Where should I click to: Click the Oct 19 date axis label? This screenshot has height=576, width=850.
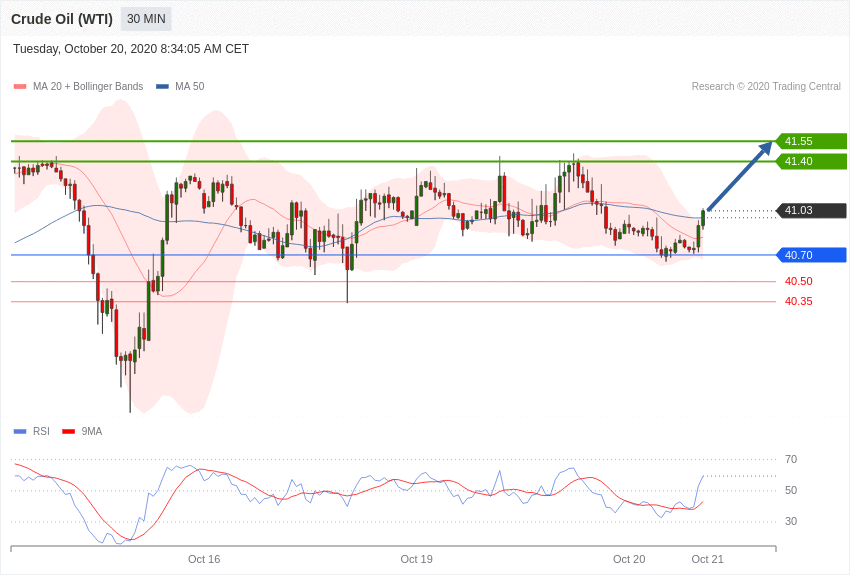tap(416, 559)
